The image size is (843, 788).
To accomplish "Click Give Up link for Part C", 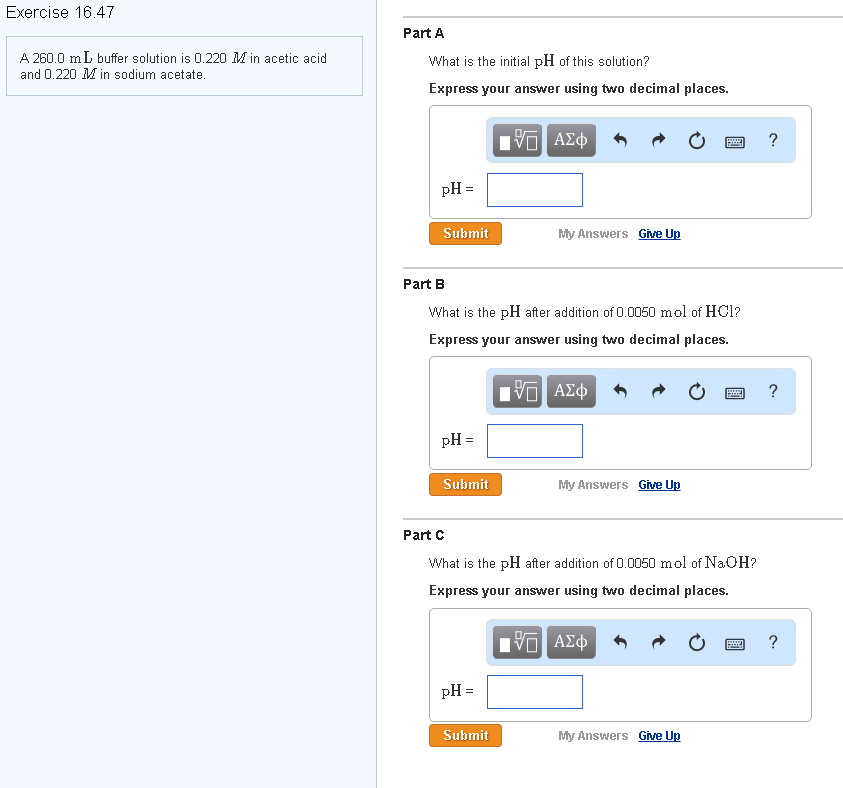I will click(x=659, y=736).
